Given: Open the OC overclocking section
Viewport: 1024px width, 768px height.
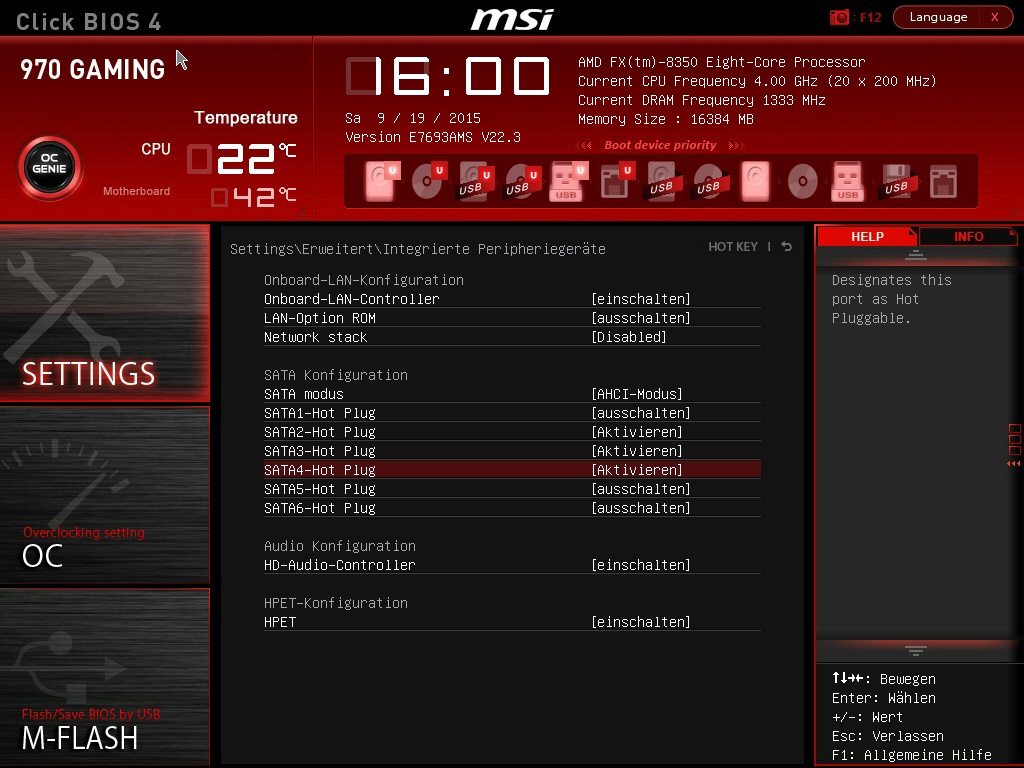Looking at the screenshot, I should click(x=104, y=495).
